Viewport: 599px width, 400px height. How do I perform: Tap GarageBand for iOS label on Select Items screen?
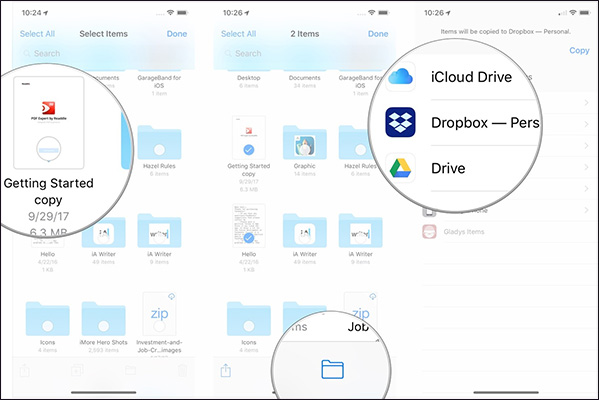pyautogui.click(x=159, y=81)
